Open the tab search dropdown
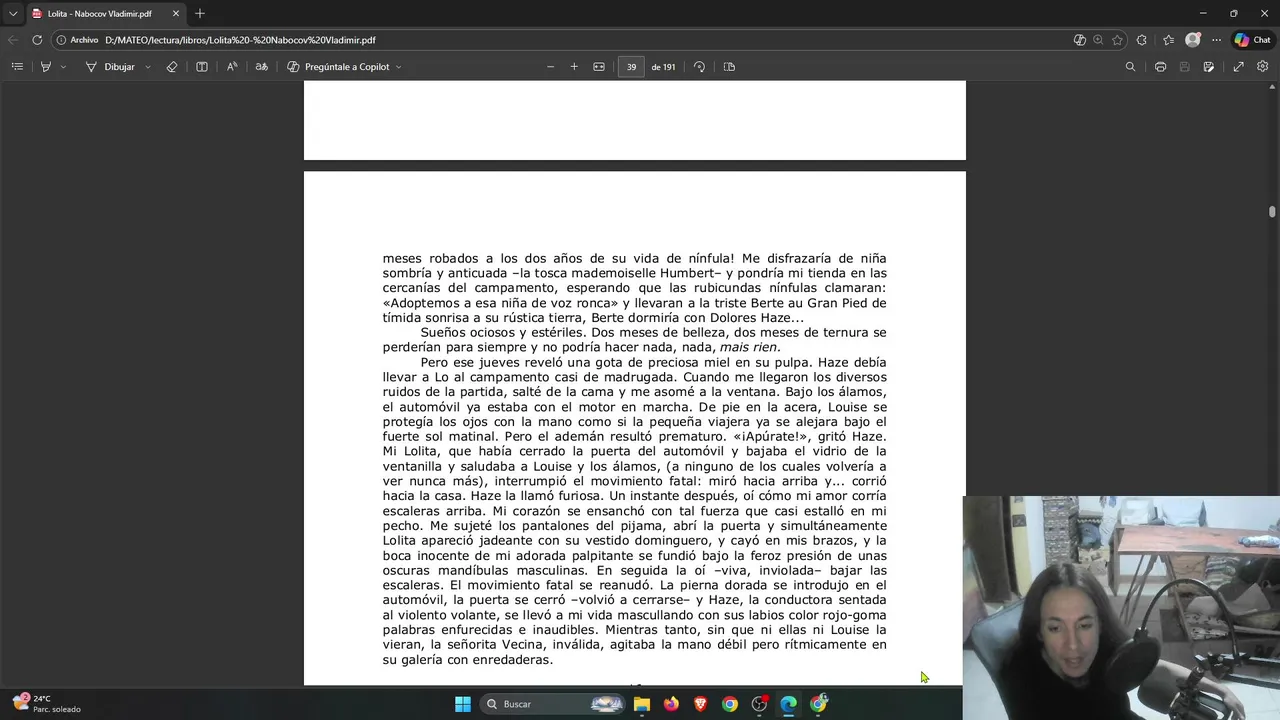The image size is (1280, 720). point(13,14)
